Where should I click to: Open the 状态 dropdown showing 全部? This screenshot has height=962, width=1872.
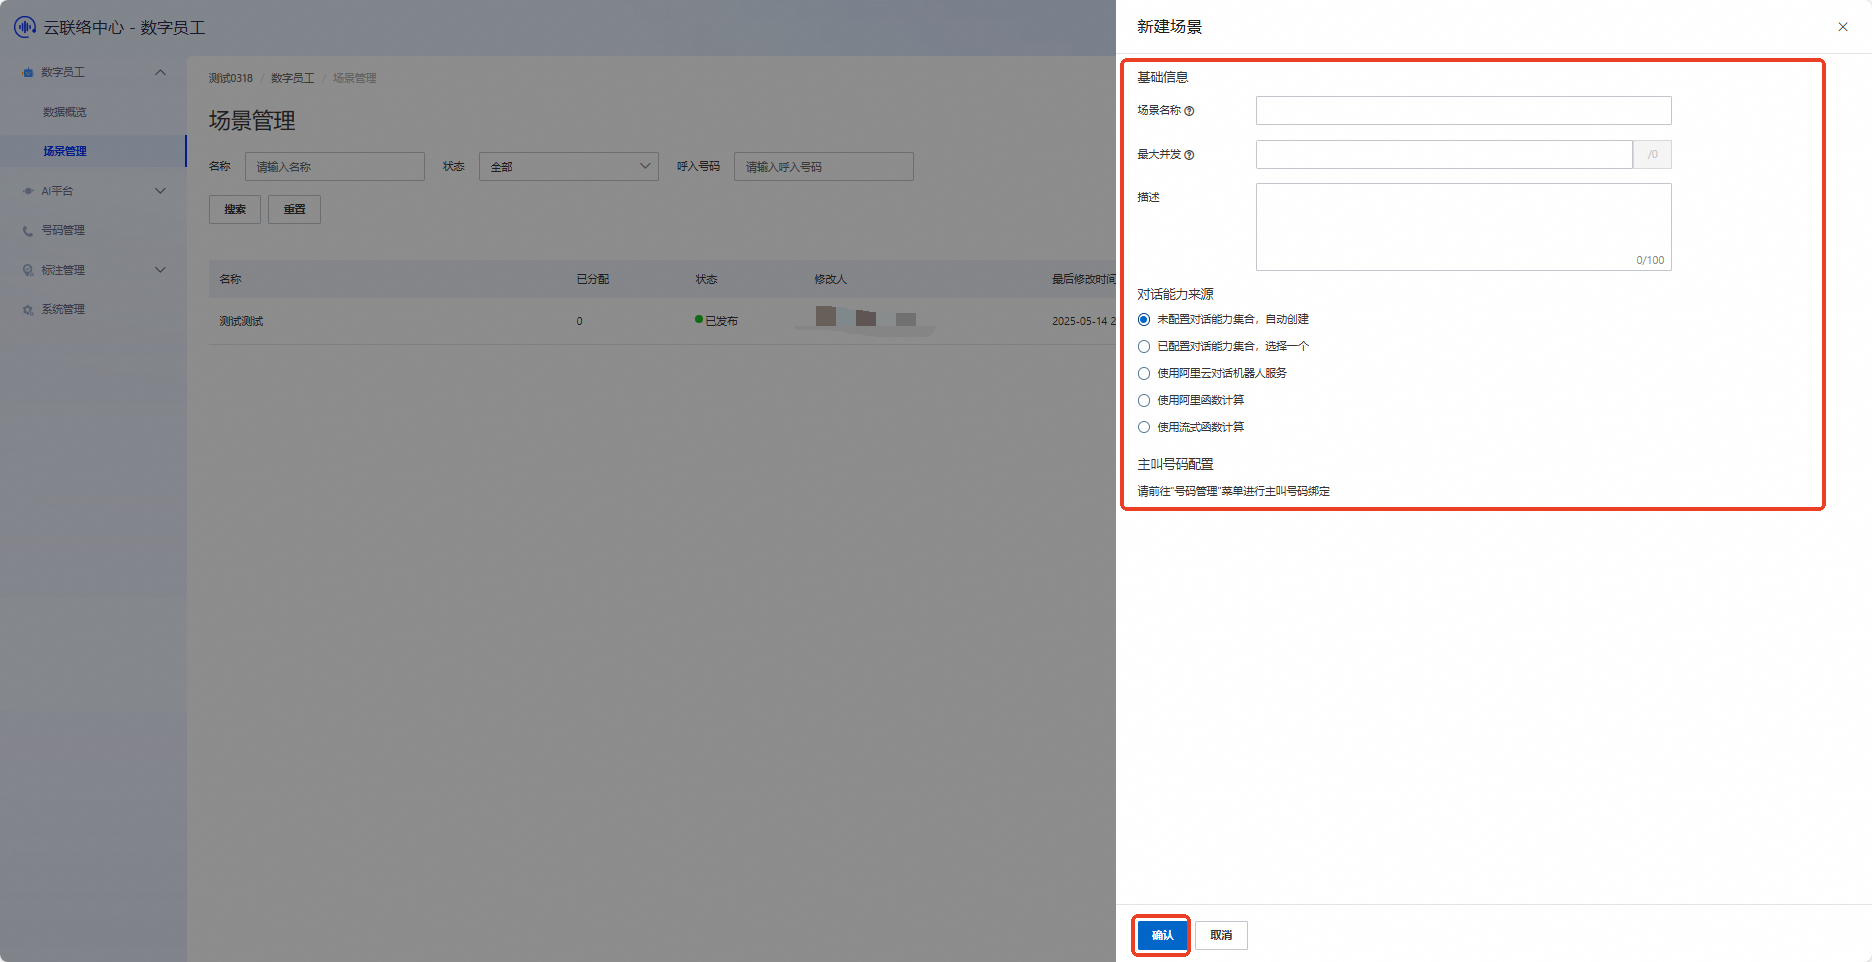click(569, 167)
